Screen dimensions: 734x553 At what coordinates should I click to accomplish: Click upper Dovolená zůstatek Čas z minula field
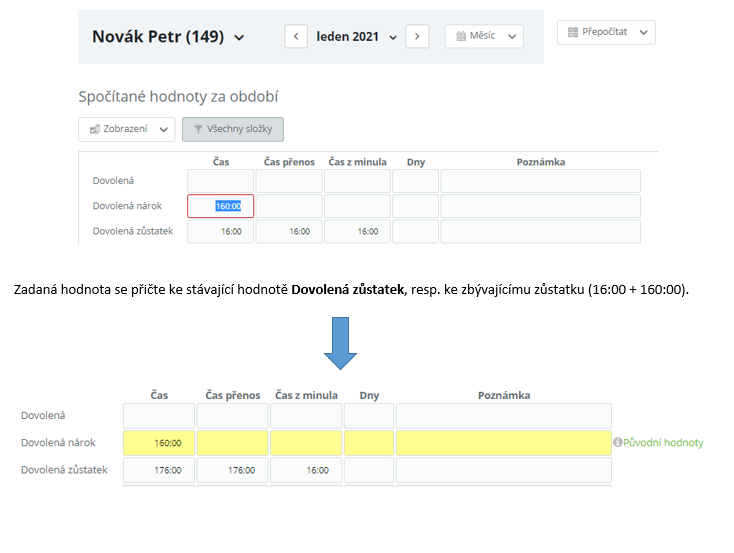(357, 231)
